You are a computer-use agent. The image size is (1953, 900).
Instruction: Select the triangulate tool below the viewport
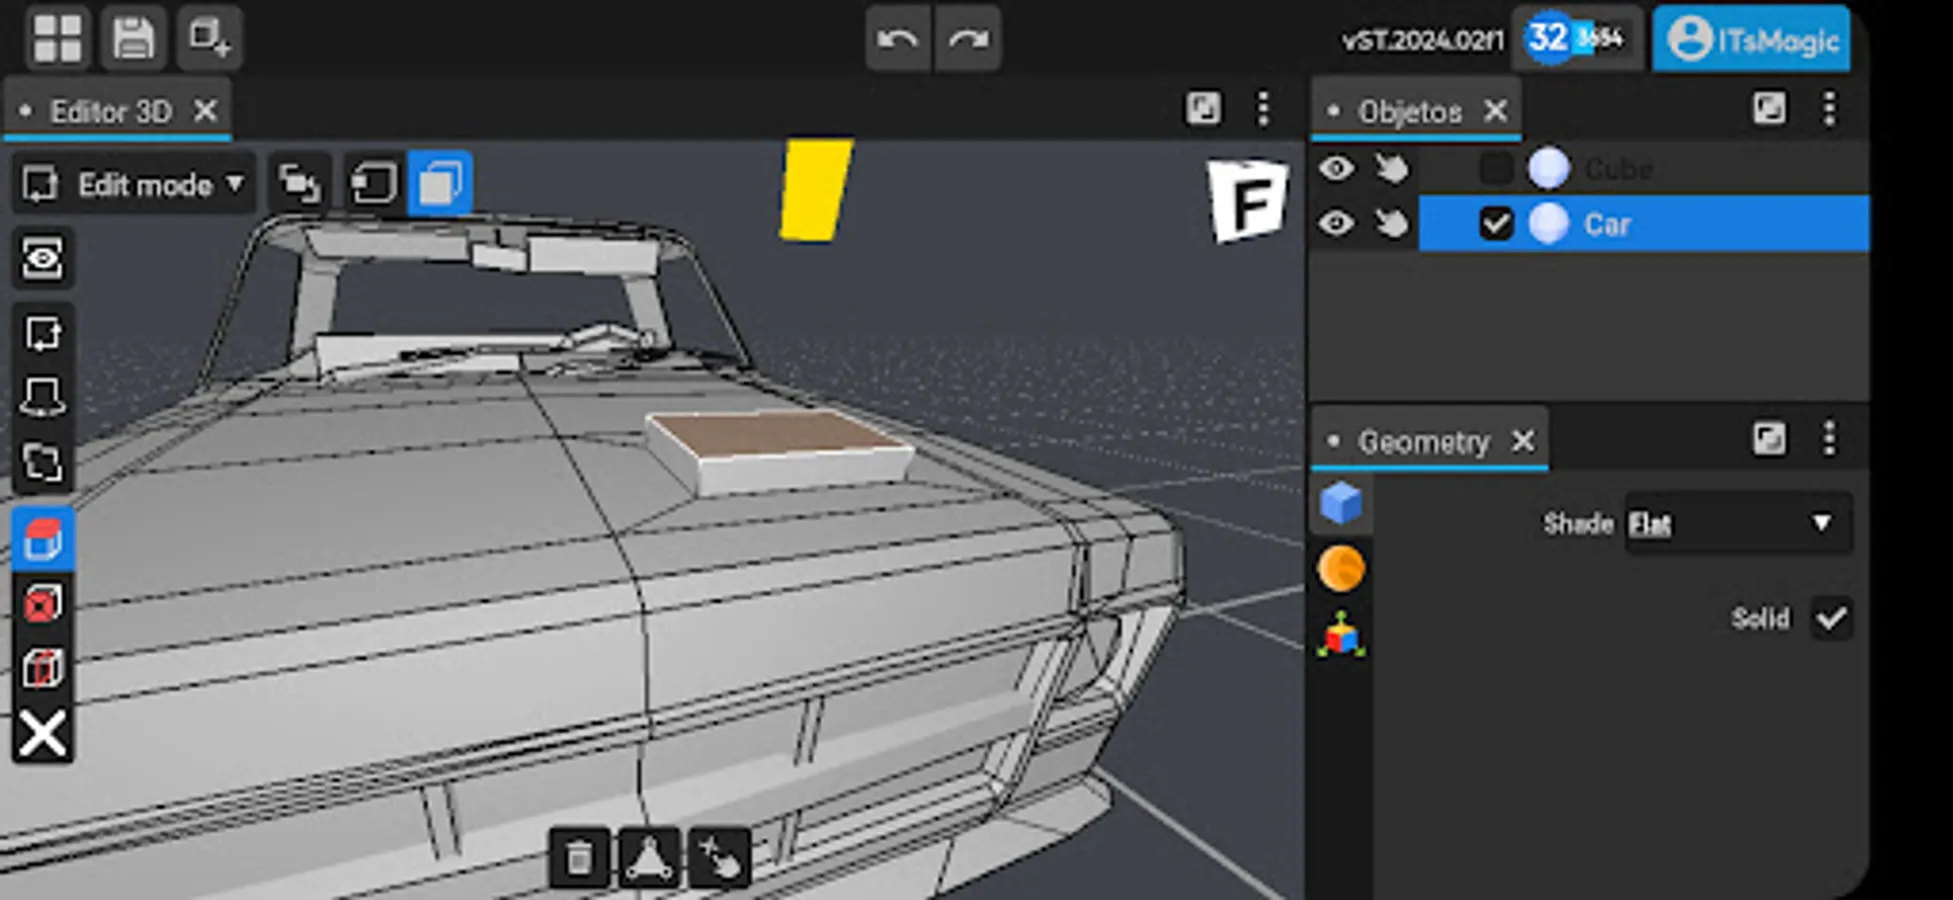coord(648,858)
